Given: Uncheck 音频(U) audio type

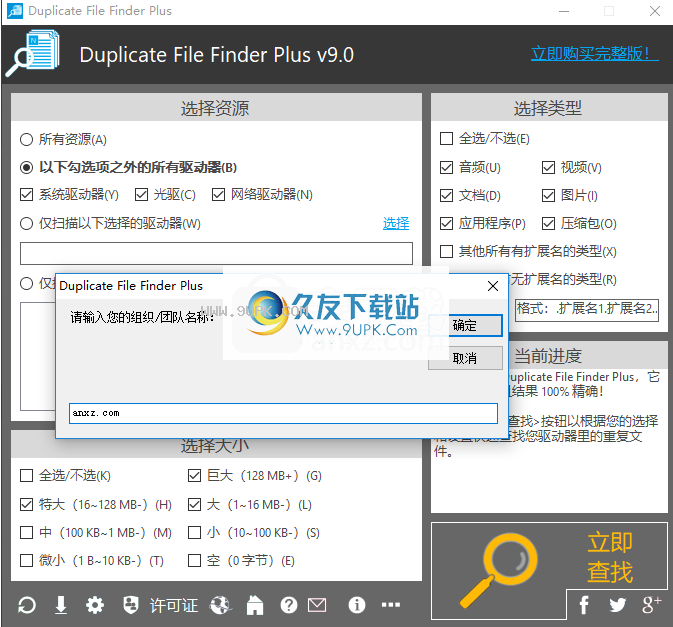Looking at the screenshot, I should 446,167.
